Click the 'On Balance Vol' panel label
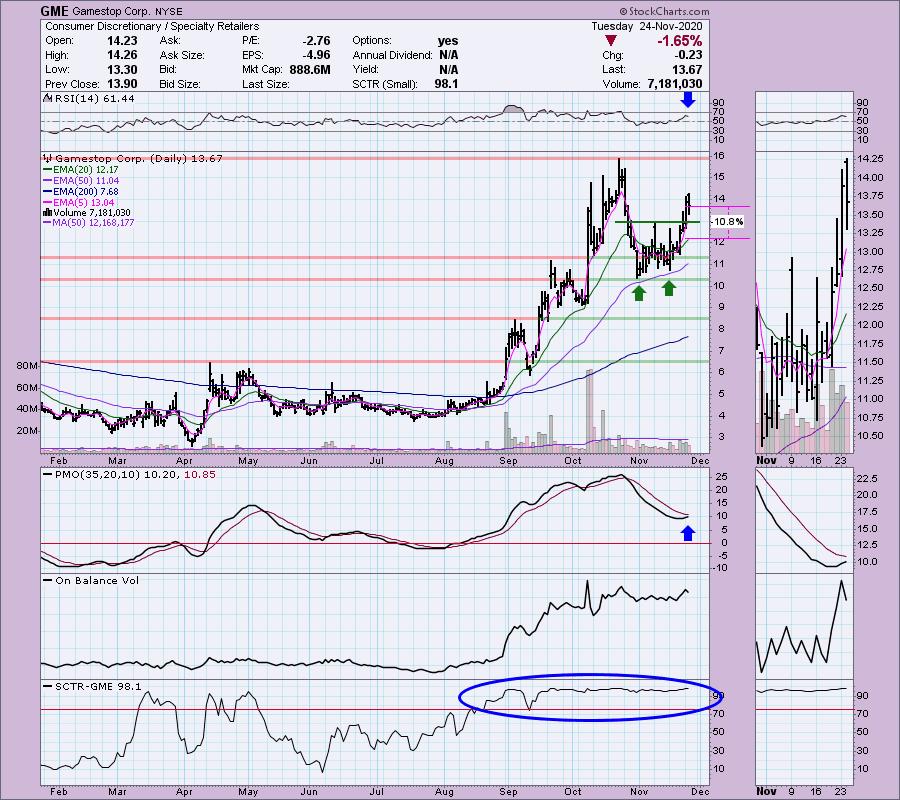This screenshot has height=800, width=900. (96, 580)
